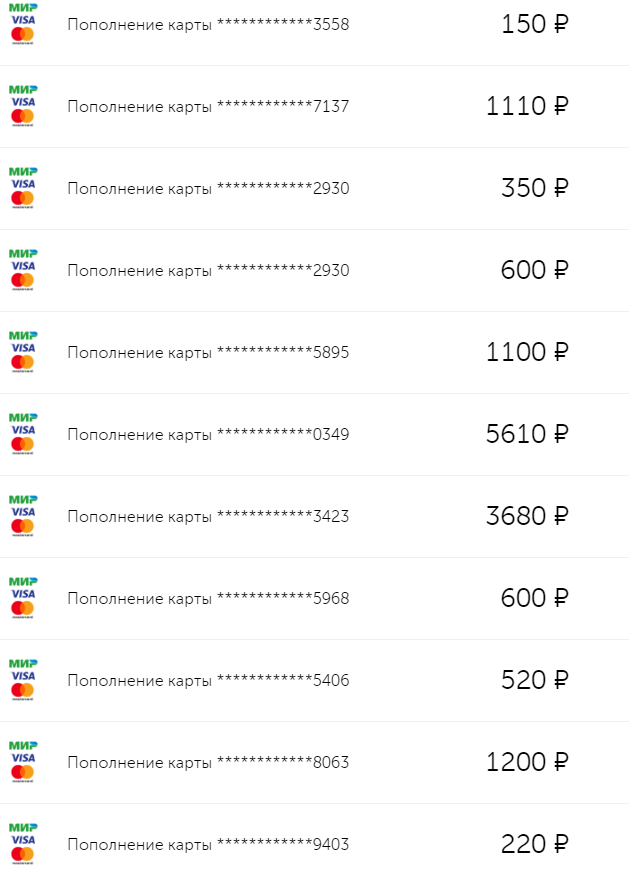Click the 3680 ₽ amount
Image resolution: width=629 pixels, height=877 pixels.
[527, 516]
